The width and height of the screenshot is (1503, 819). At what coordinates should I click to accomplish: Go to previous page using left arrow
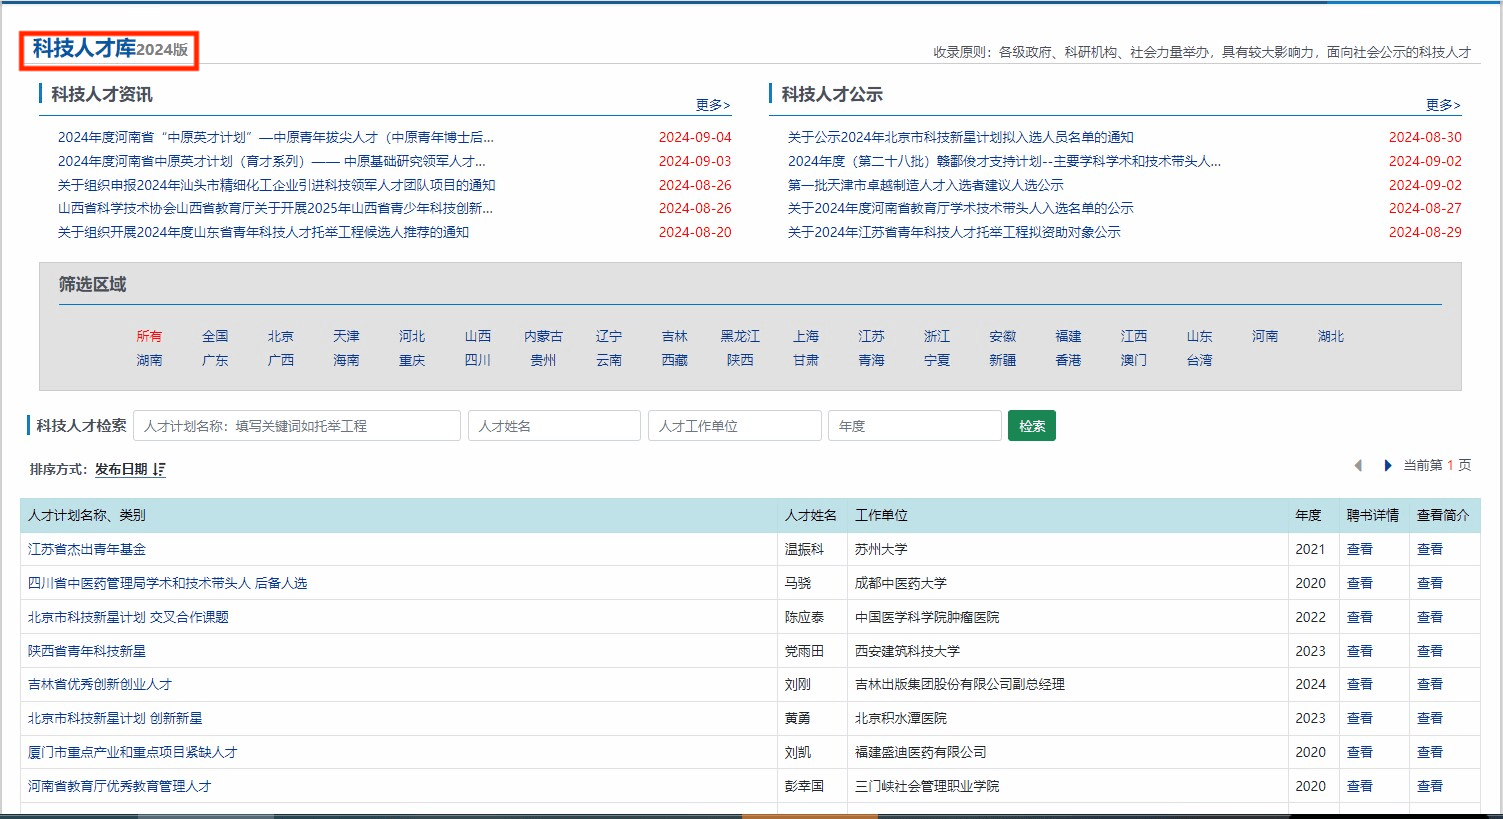(1358, 466)
